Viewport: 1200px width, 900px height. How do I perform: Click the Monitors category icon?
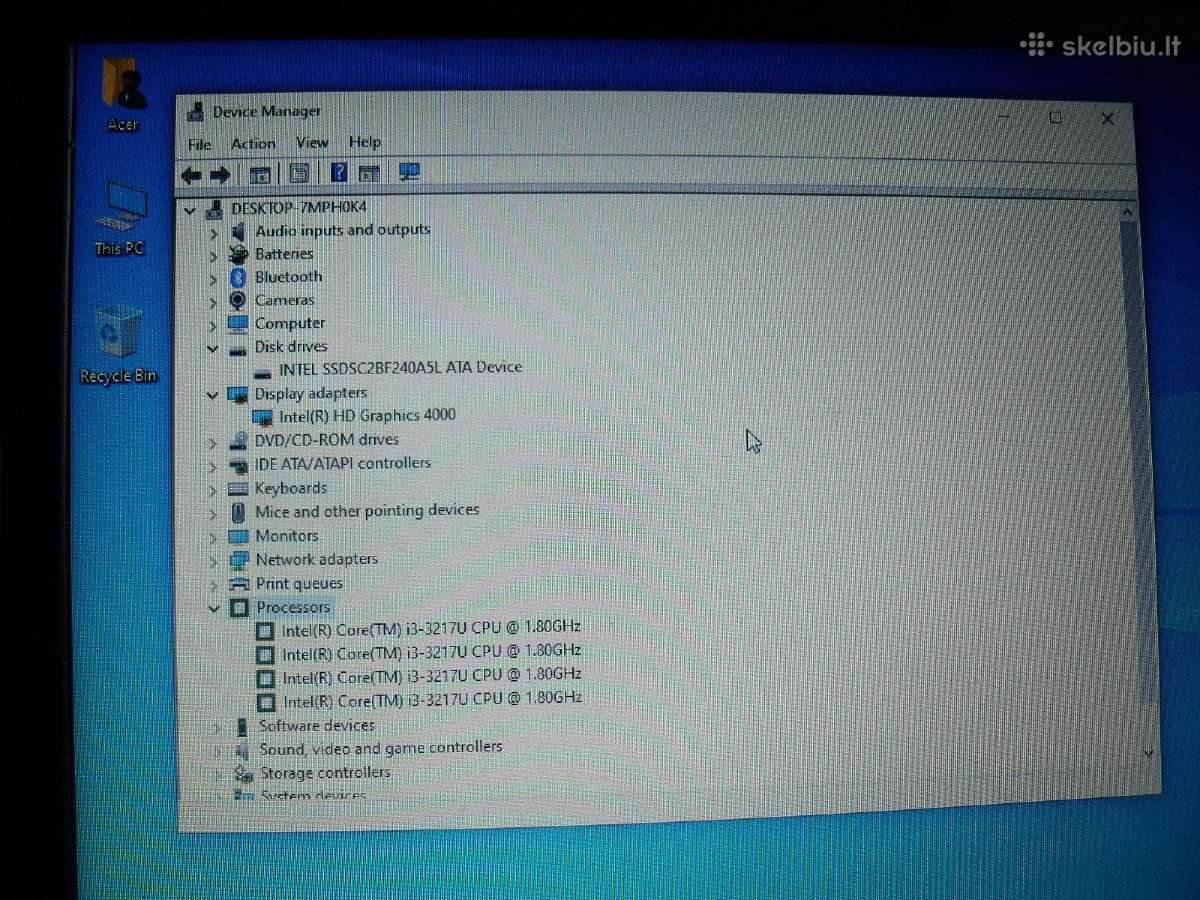coord(239,536)
